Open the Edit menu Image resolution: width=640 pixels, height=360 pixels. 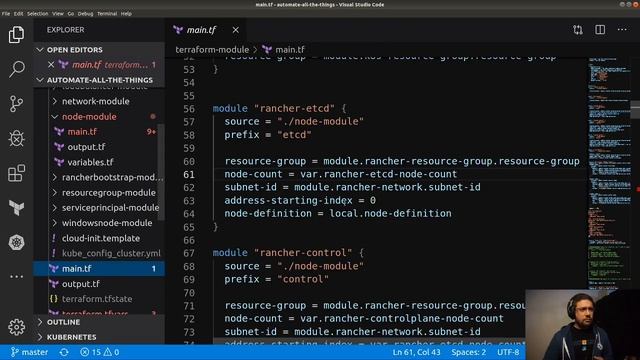click(x=18, y=13)
